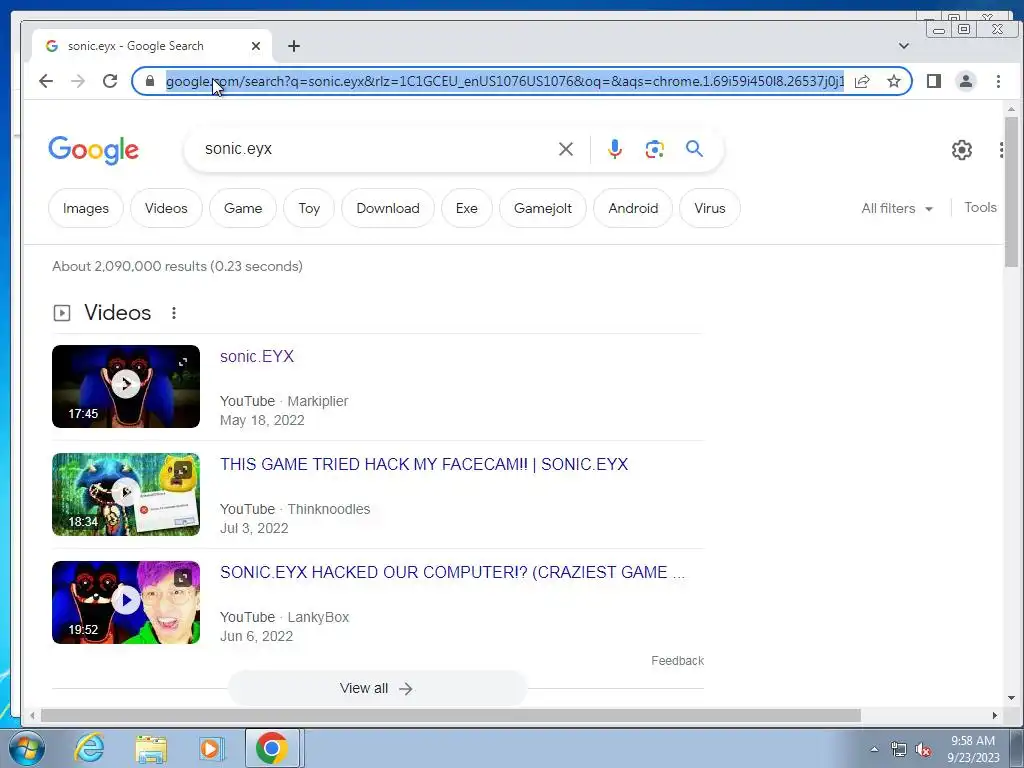Click the scroll right arrow
This screenshot has width=1024, height=768.
995,716
